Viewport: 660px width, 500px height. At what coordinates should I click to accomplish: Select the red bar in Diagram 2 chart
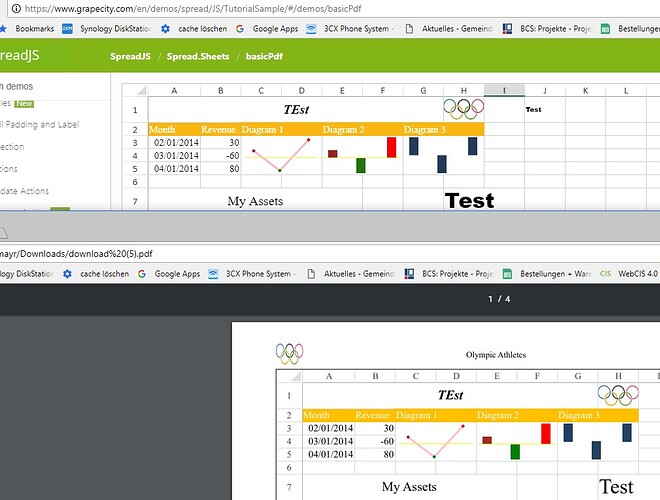391,147
